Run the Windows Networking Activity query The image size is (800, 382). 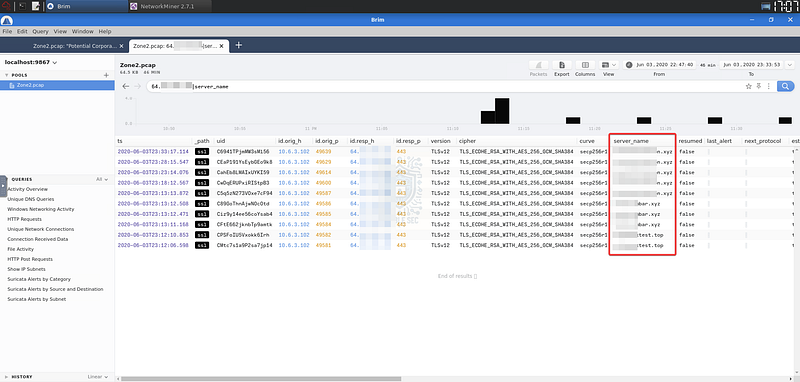[x=41, y=209]
